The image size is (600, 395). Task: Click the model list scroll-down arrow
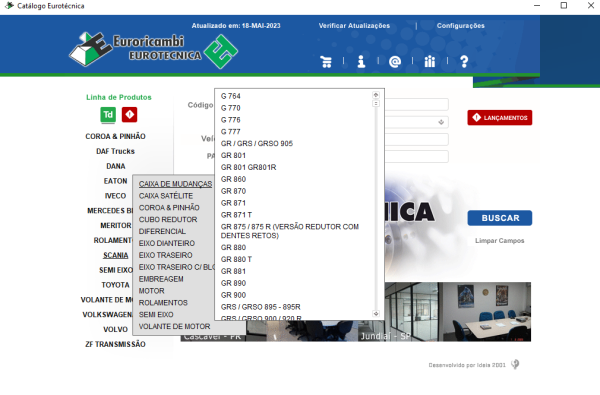point(376,313)
